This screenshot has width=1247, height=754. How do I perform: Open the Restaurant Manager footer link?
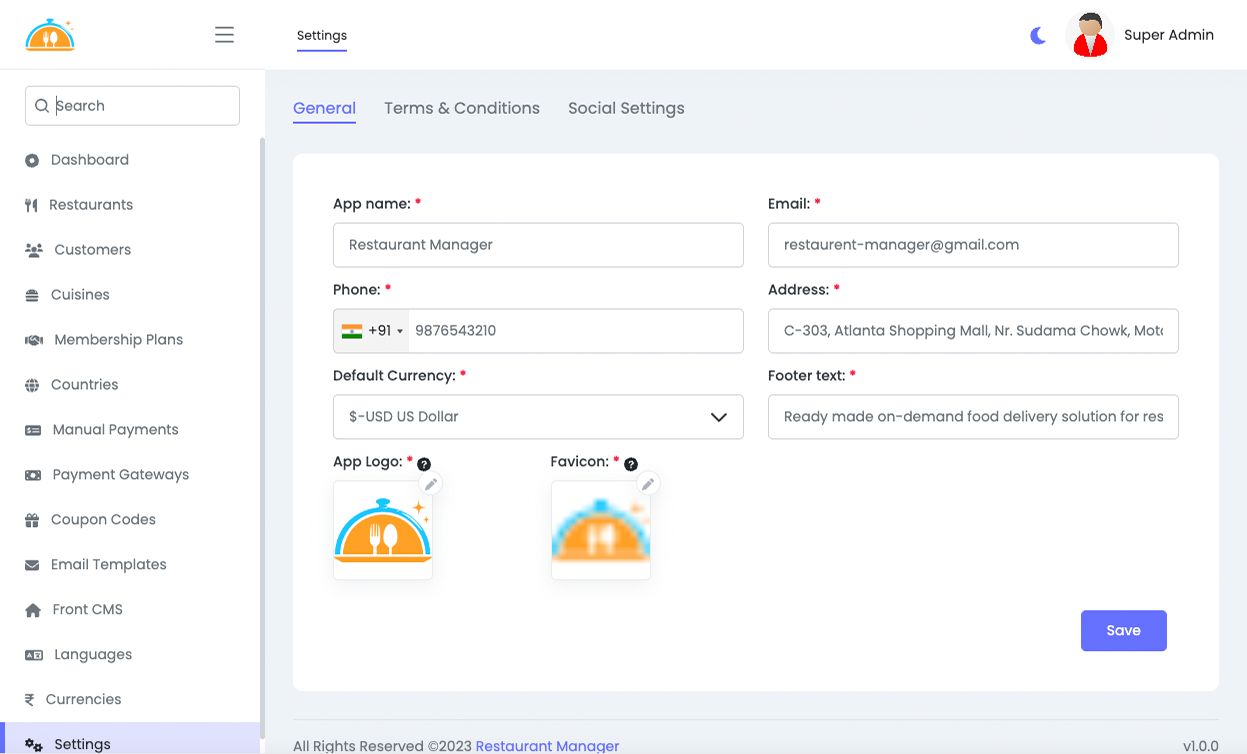click(x=547, y=746)
